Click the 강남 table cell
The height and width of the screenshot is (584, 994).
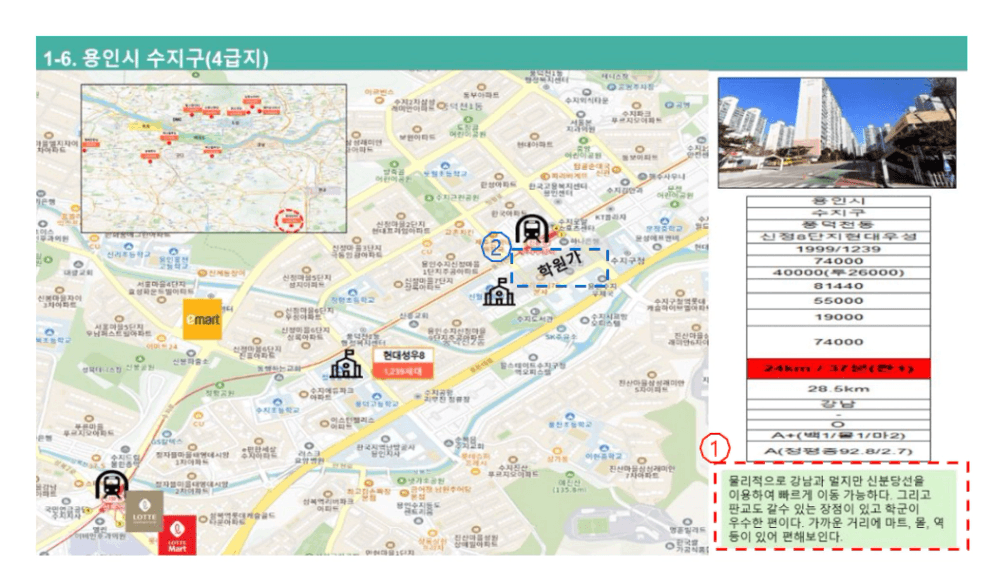pos(838,404)
